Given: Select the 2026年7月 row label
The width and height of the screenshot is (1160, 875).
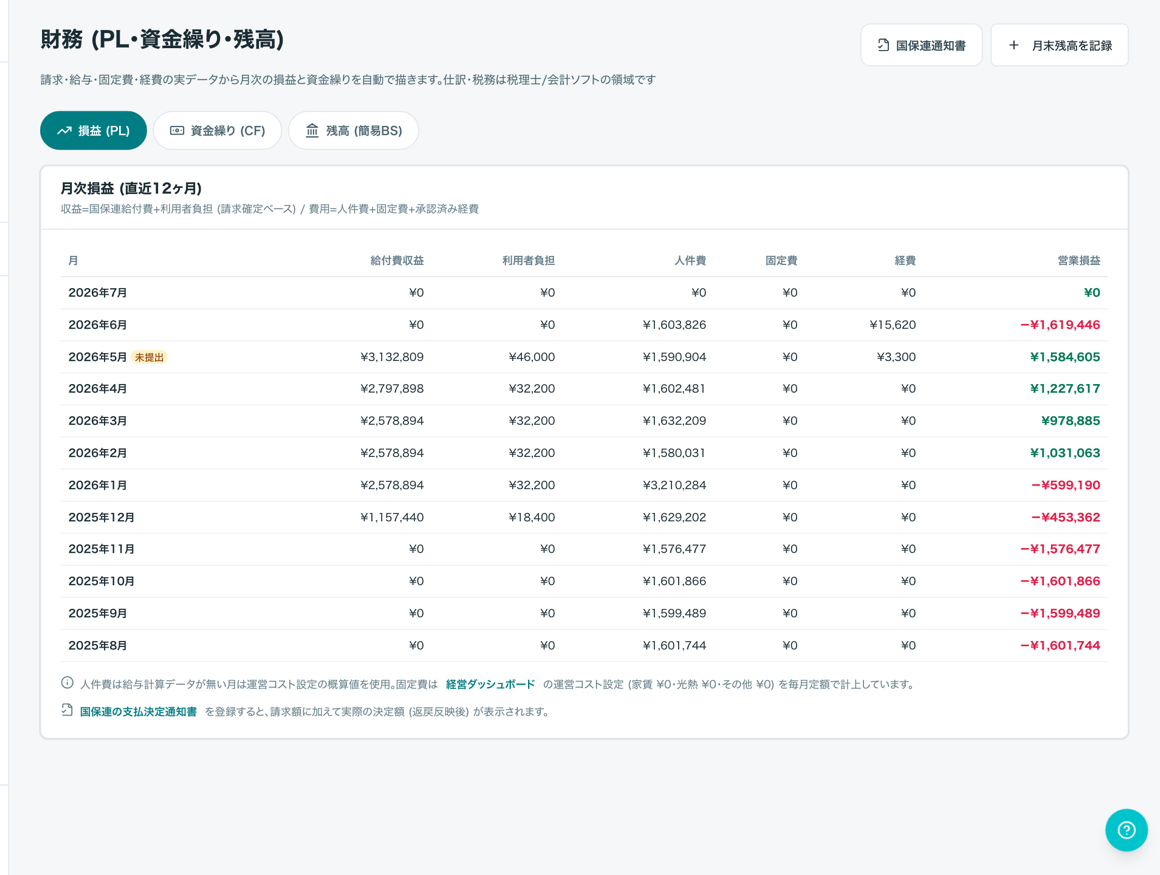Looking at the screenshot, I should pos(98,293).
